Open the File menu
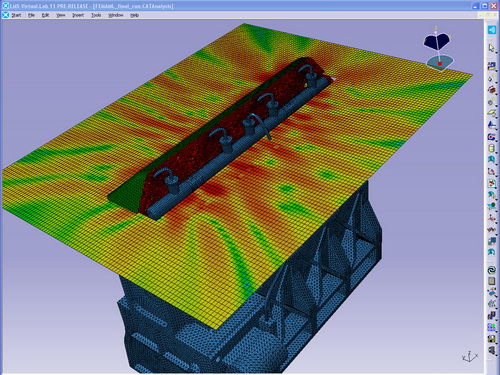500x375 pixels. click(31, 15)
